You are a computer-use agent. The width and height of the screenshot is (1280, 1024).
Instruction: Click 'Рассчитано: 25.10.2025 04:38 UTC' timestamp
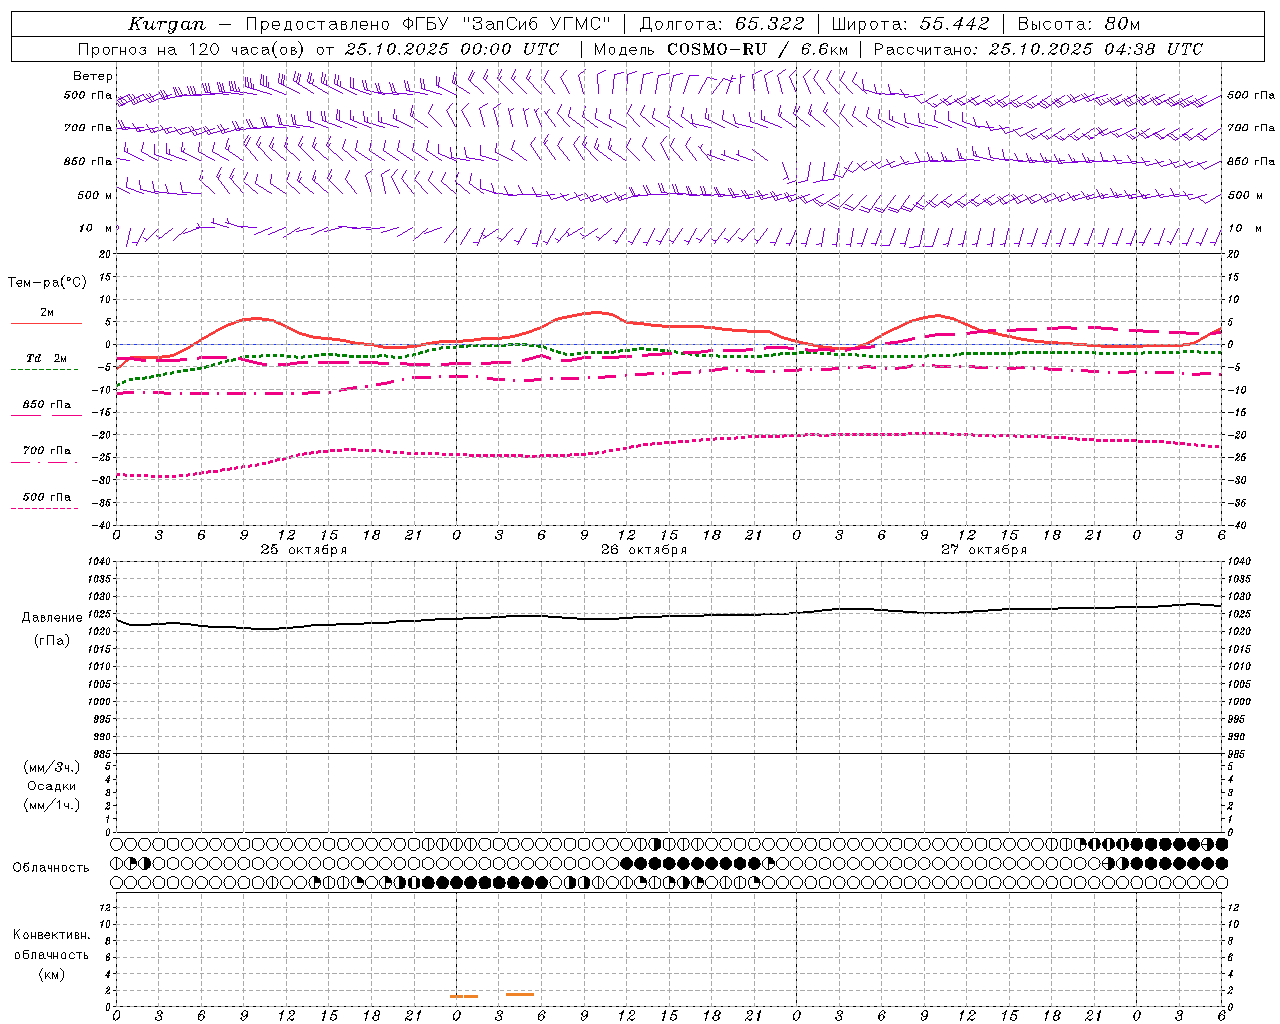point(1038,49)
